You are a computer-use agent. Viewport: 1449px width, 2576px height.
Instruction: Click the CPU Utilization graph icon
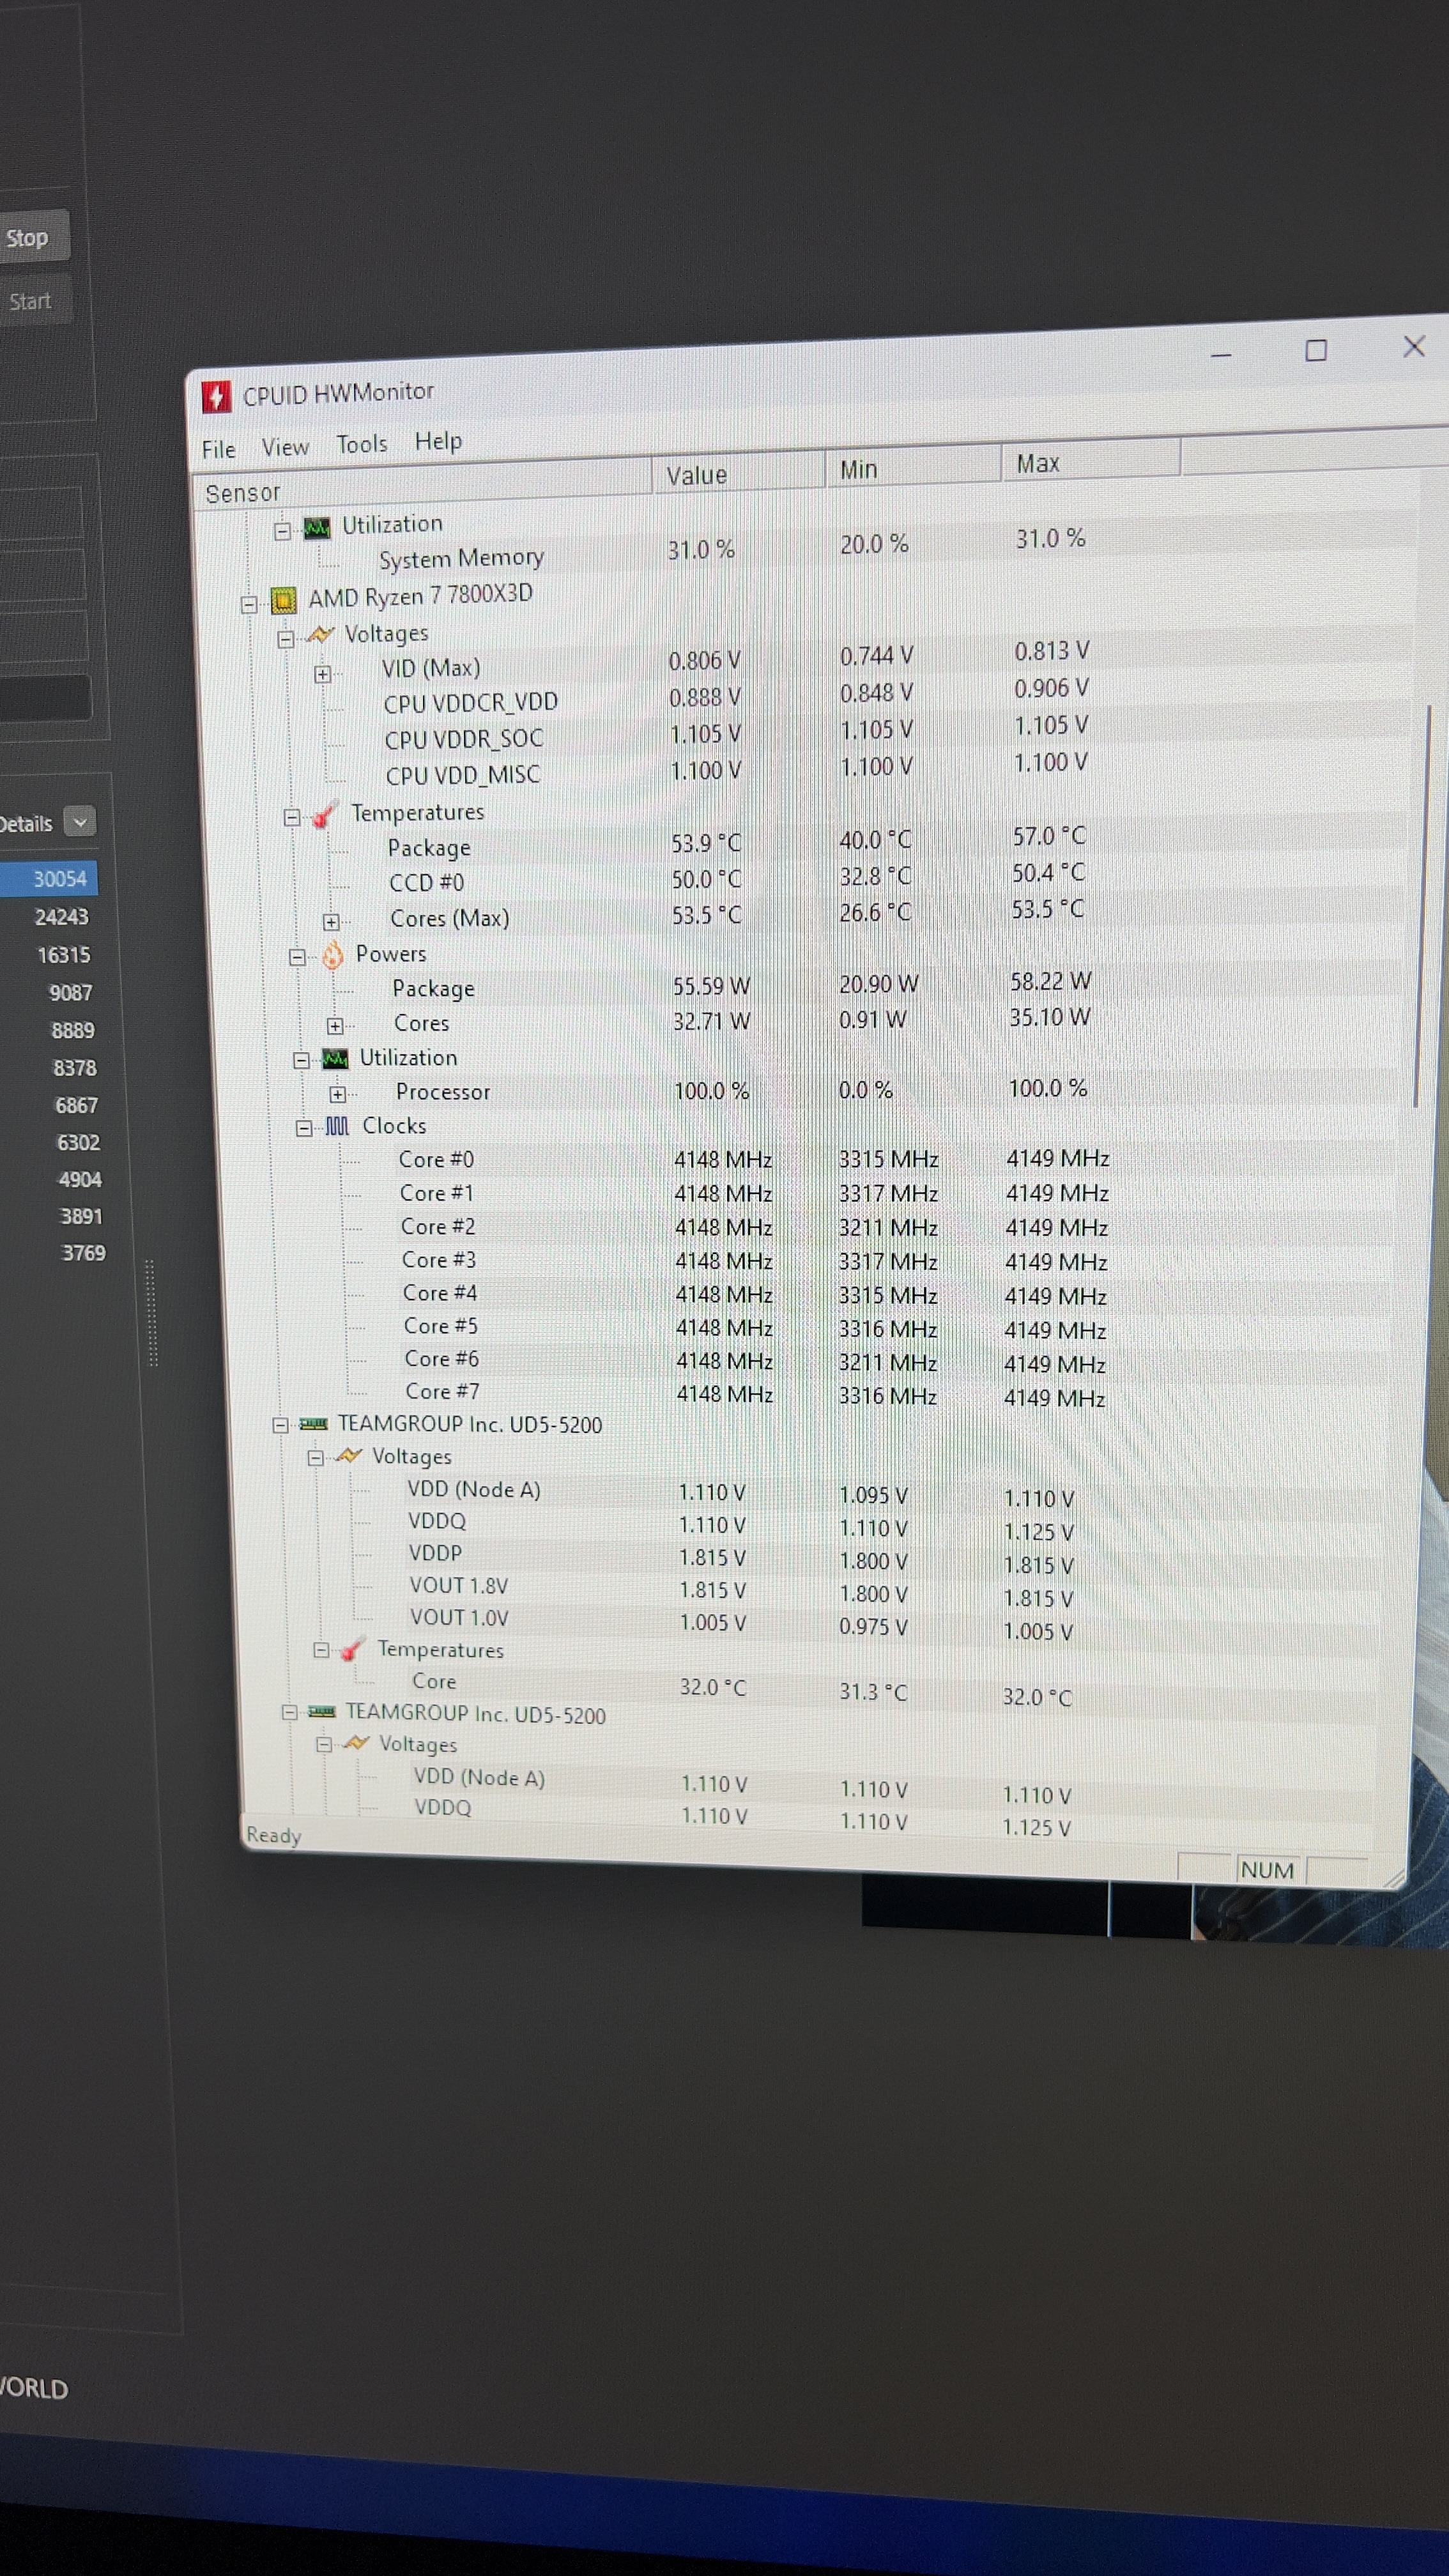click(x=335, y=1059)
